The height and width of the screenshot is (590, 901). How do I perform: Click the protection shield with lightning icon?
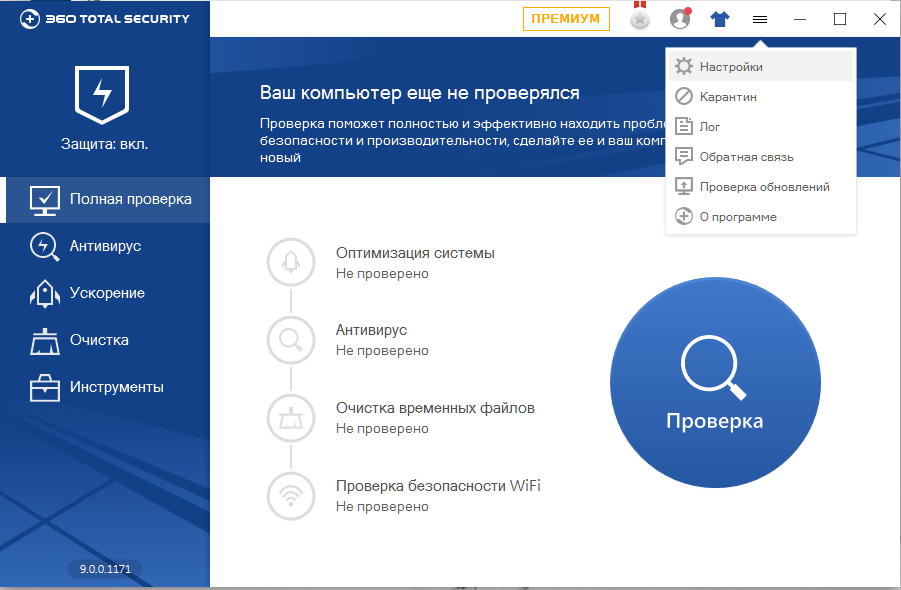102,94
